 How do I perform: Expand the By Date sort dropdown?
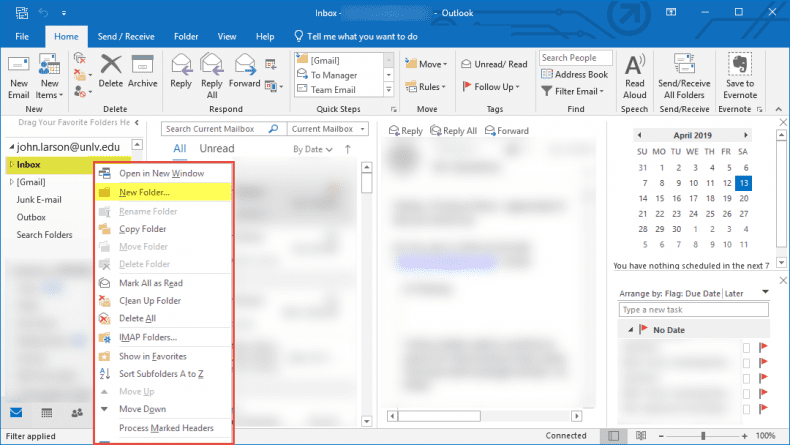[313, 149]
